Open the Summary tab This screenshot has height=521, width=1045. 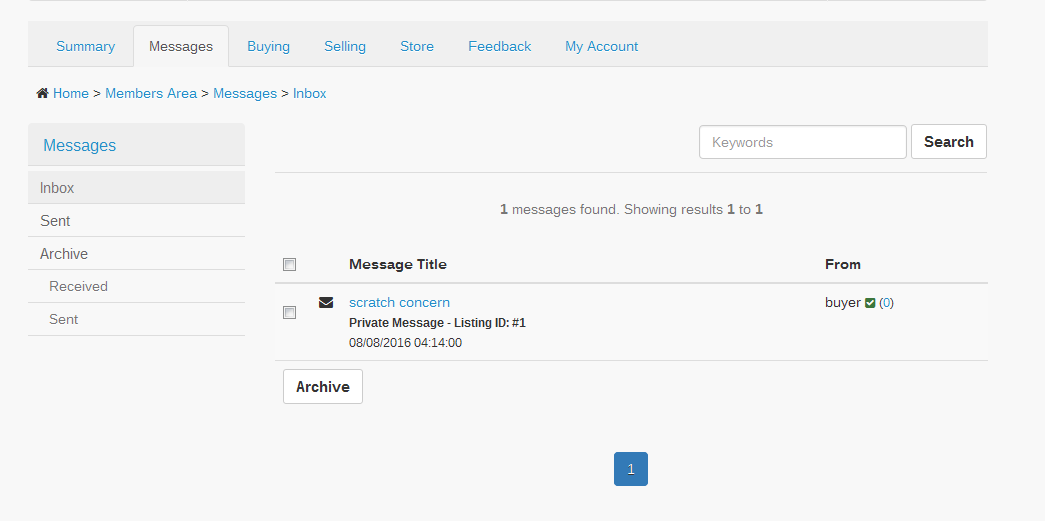[x=85, y=46]
